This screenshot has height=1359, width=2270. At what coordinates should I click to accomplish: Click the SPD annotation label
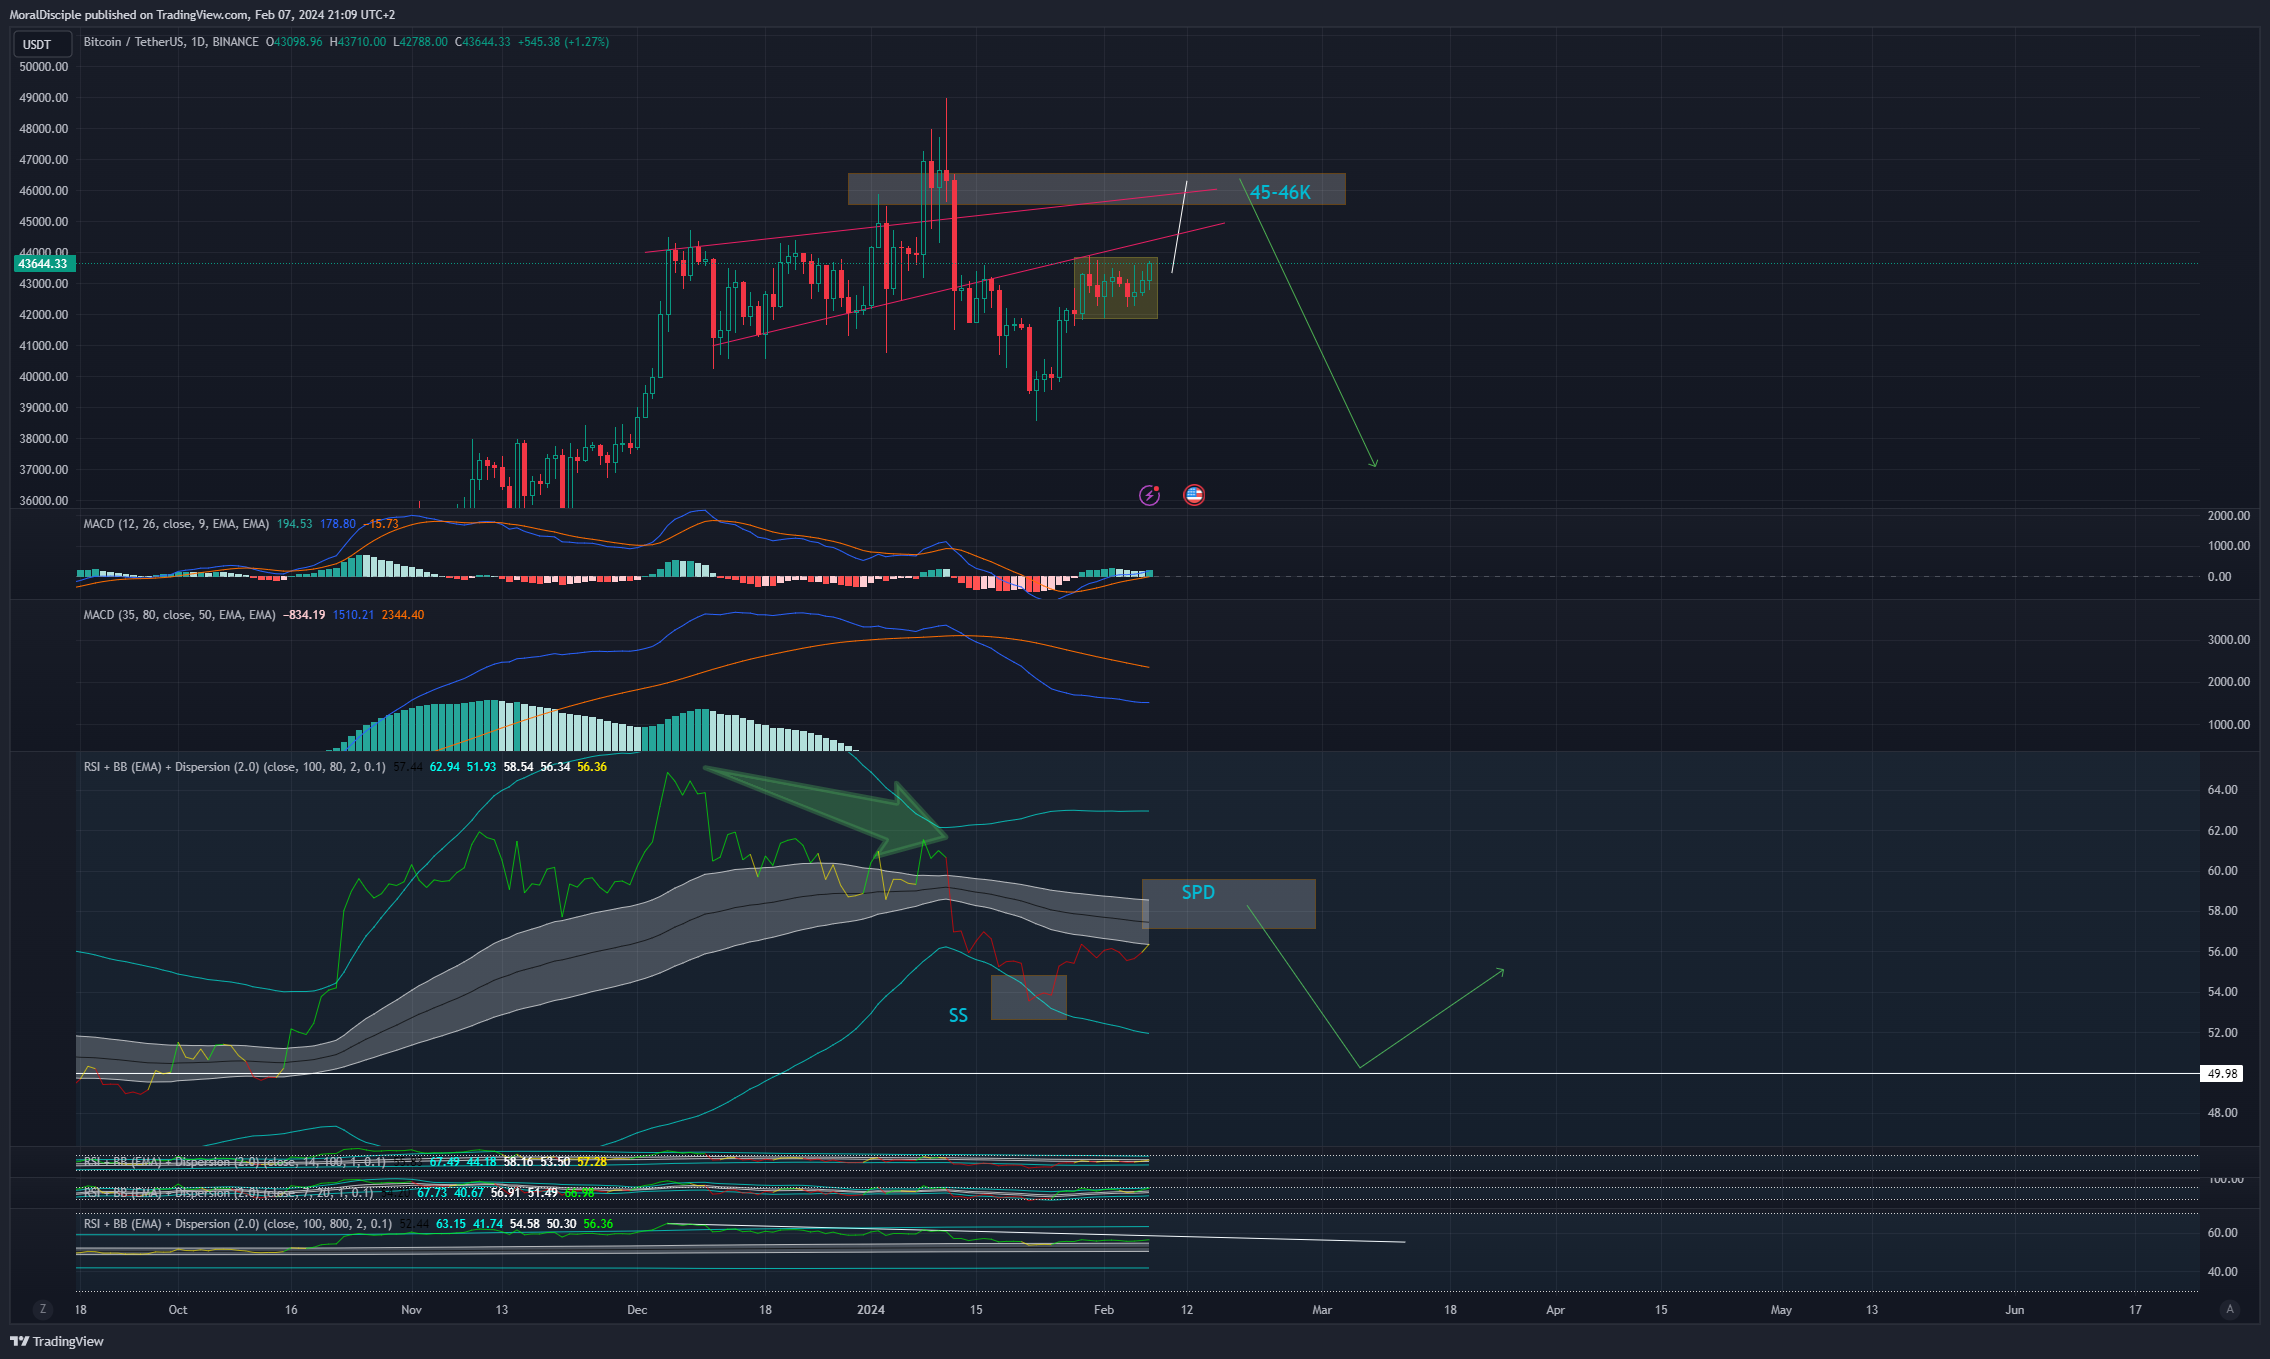tap(1198, 892)
